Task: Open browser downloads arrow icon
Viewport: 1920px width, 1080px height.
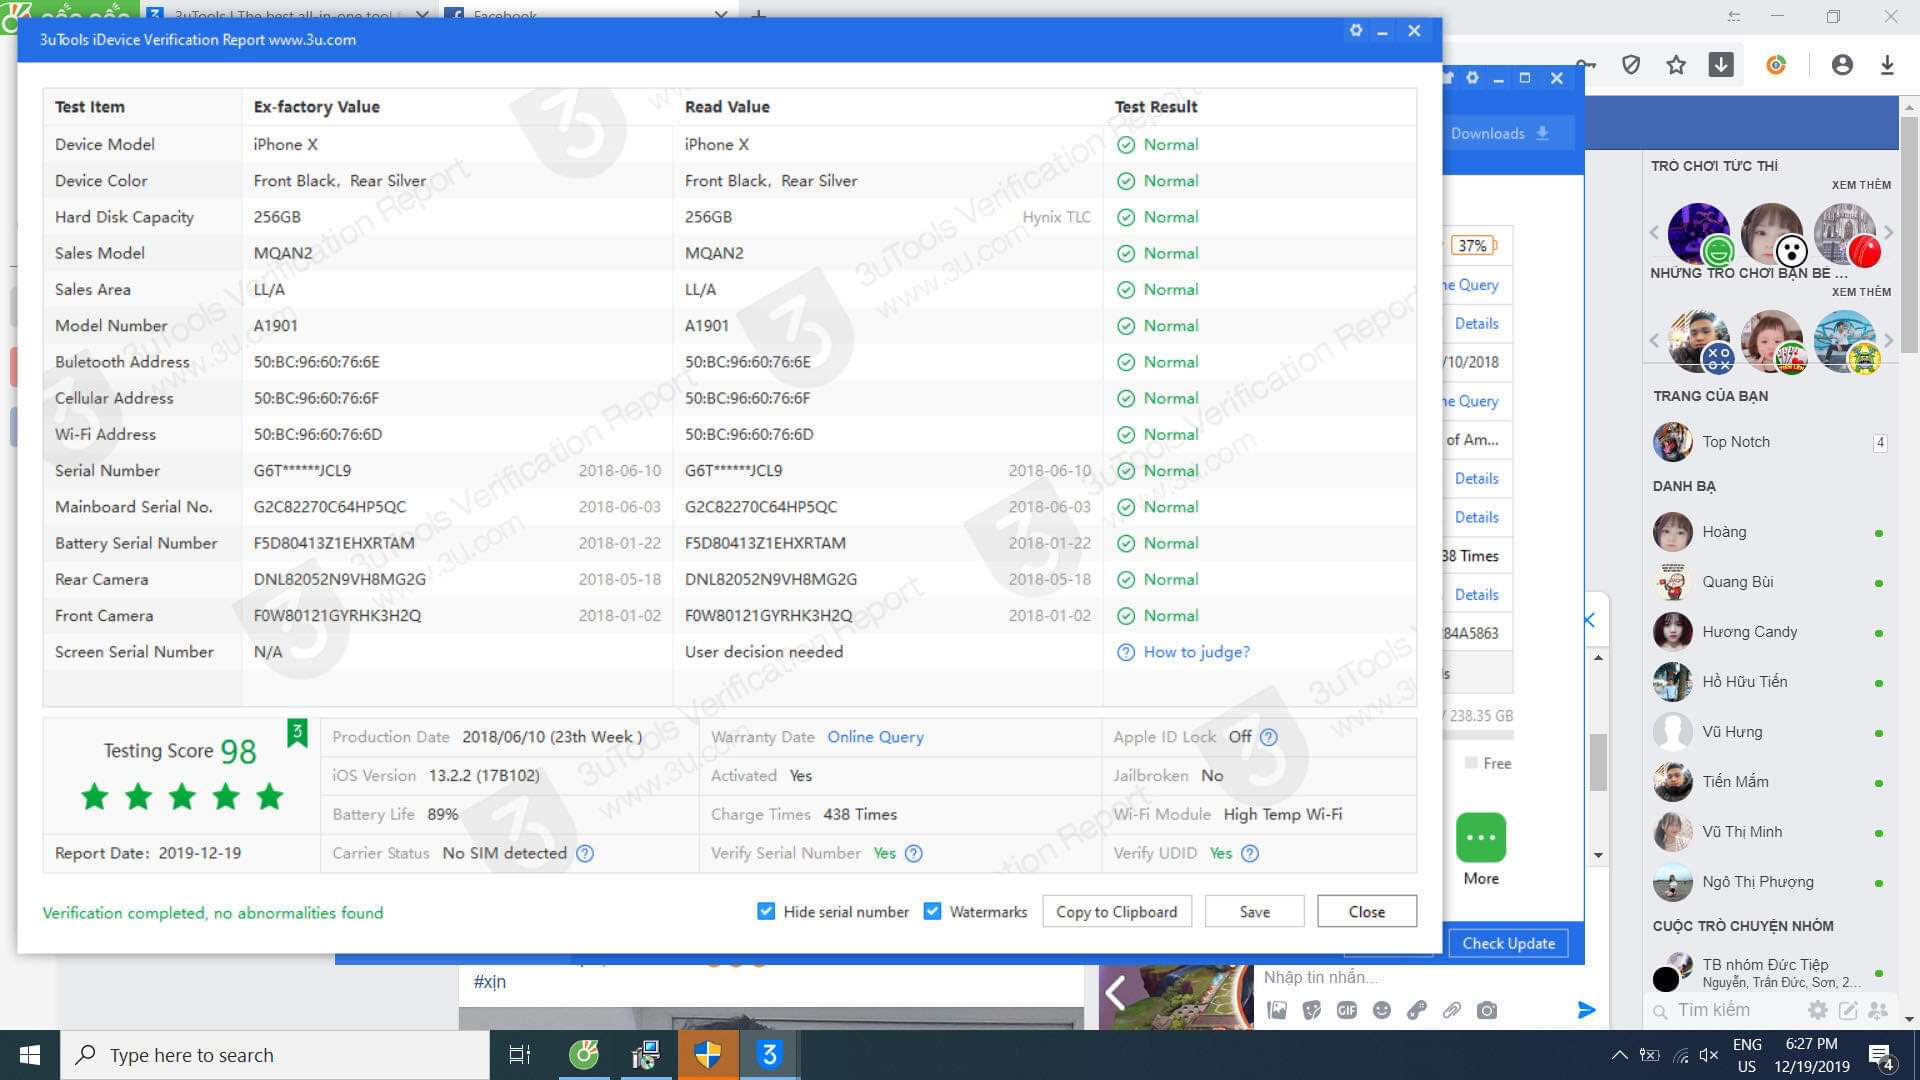Action: click(1887, 65)
